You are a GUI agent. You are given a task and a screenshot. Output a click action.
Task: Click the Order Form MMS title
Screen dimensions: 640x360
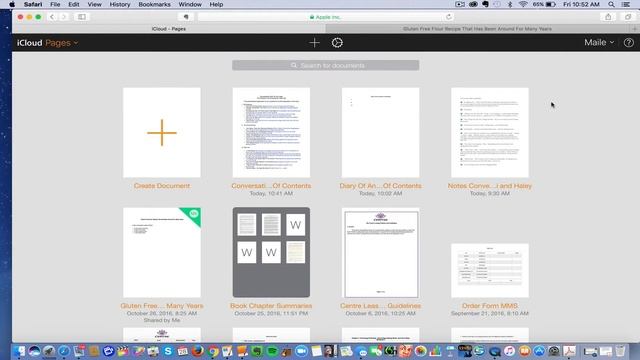[x=490, y=306]
